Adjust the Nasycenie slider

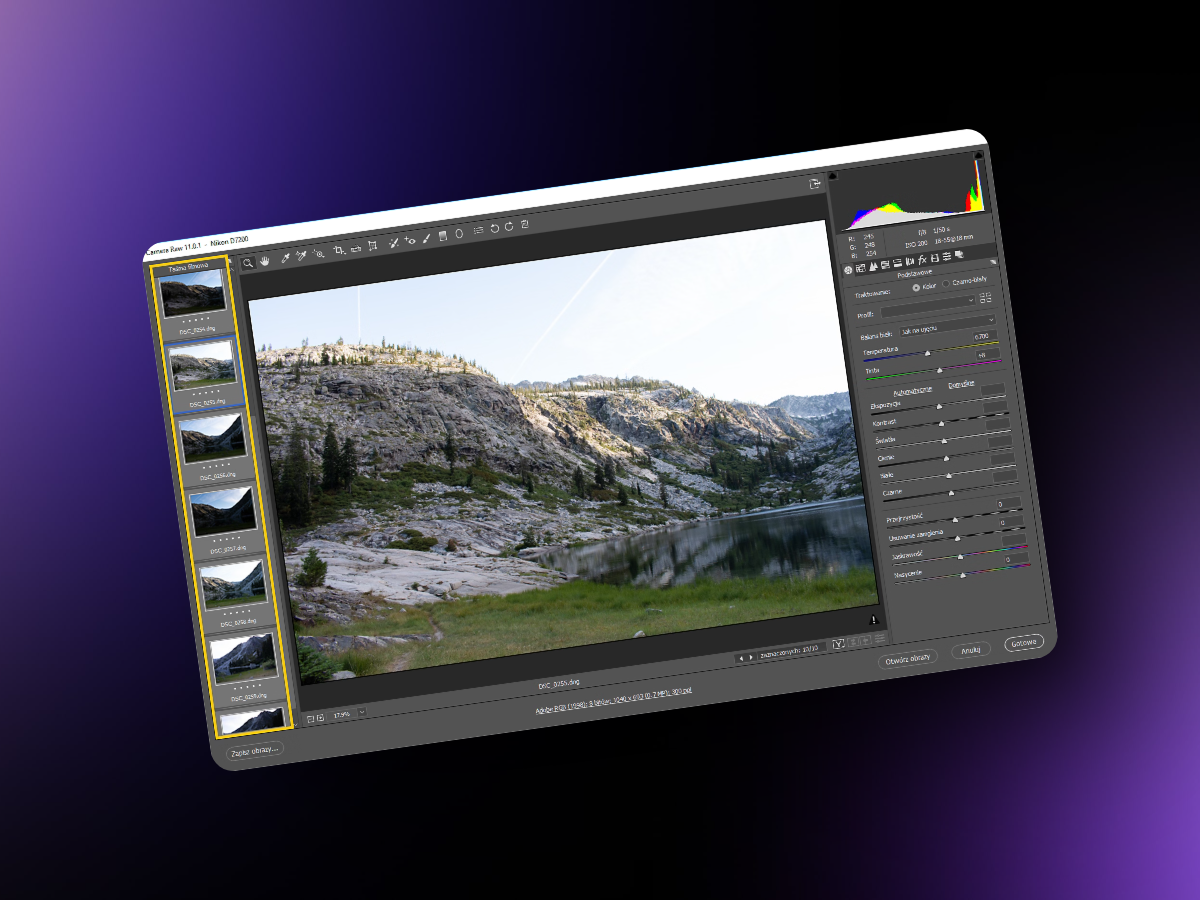tap(963, 575)
